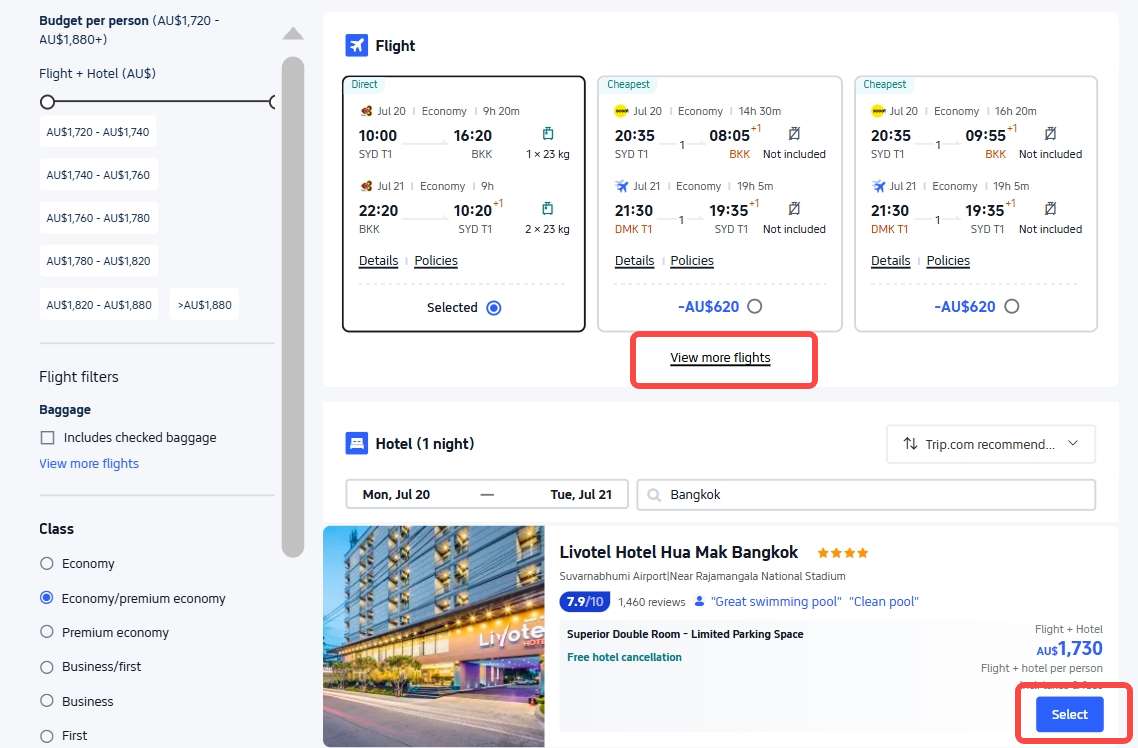Open Policies of the 14h 30m flight

pyautogui.click(x=692, y=260)
